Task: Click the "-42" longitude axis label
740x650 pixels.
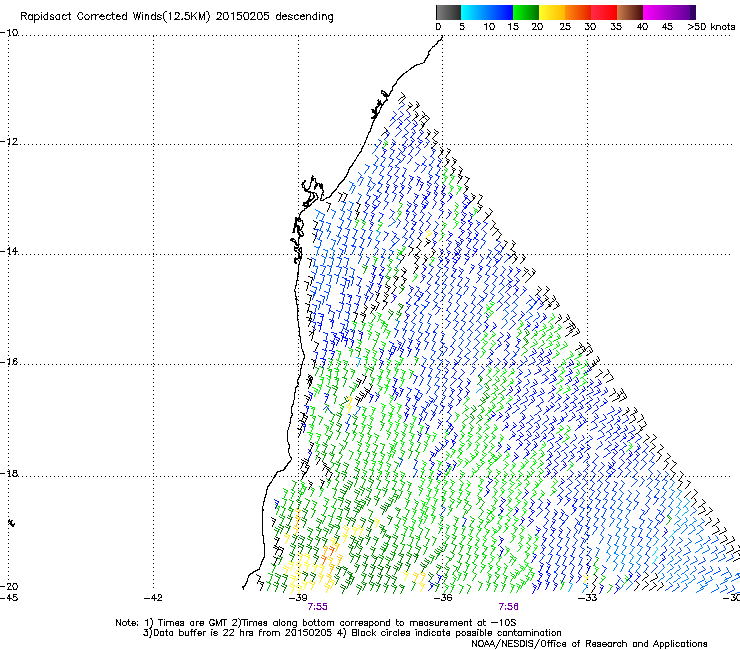Action: click(x=153, y=598)
